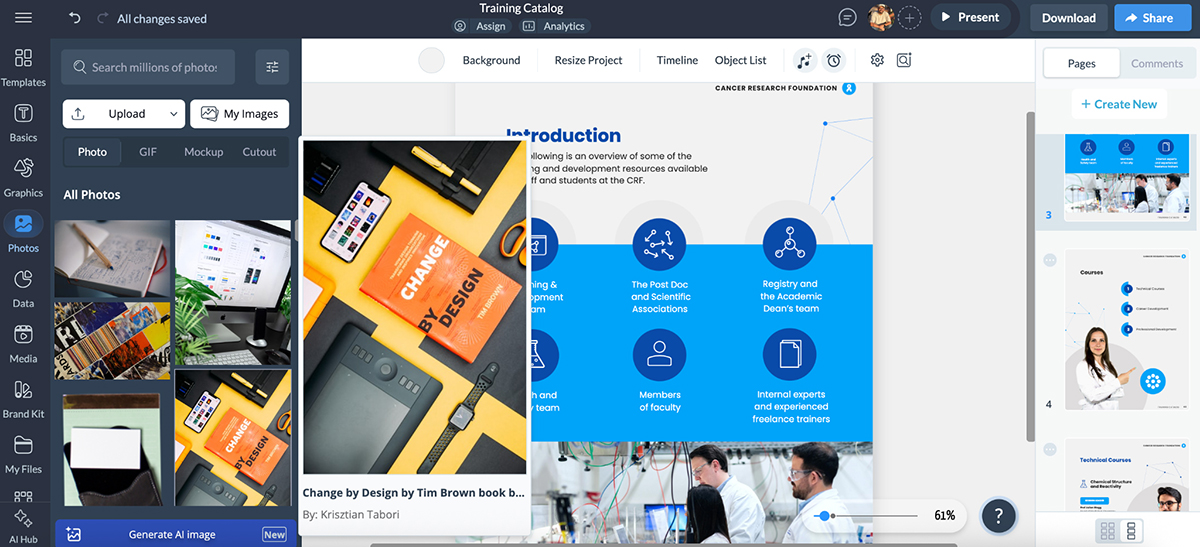
Task: Open the My Files sidebar panel
Action: 23,454
